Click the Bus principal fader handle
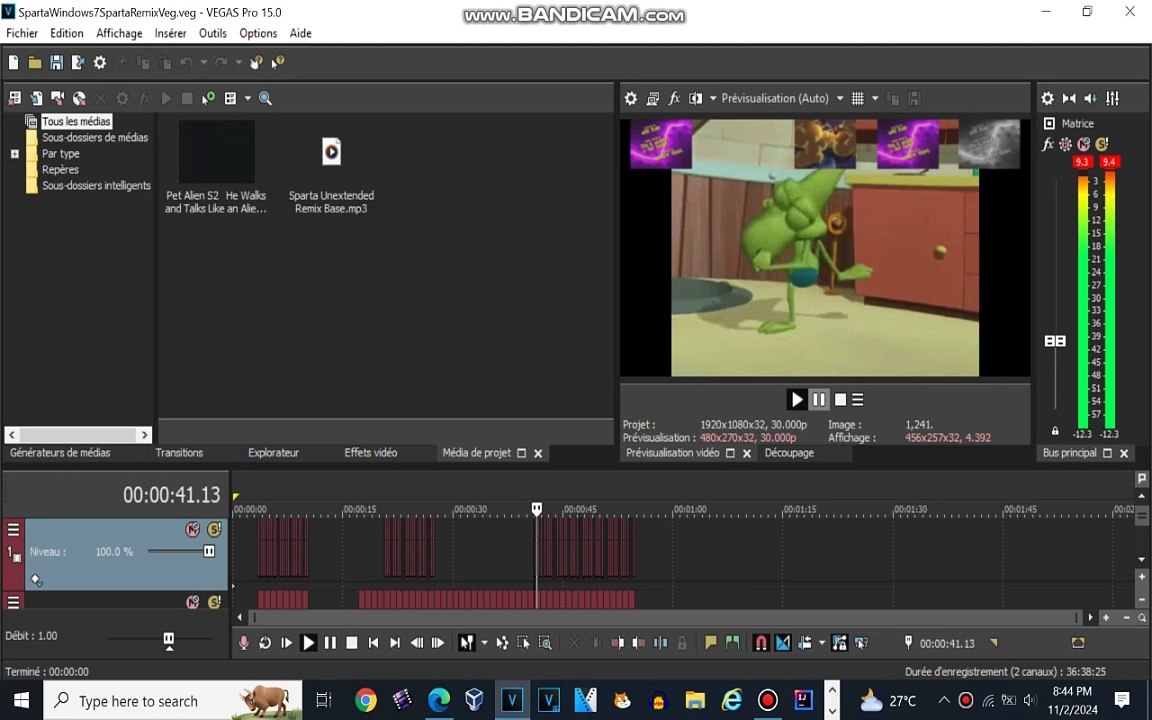 click(1055, 341)
